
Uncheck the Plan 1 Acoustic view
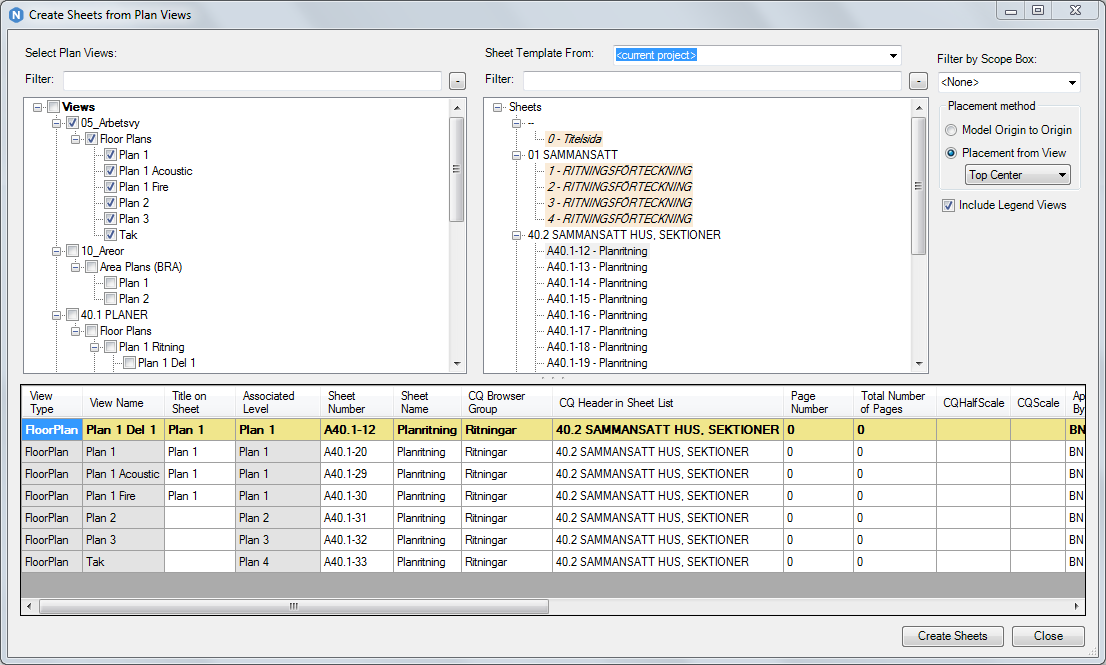click(110, 170)
